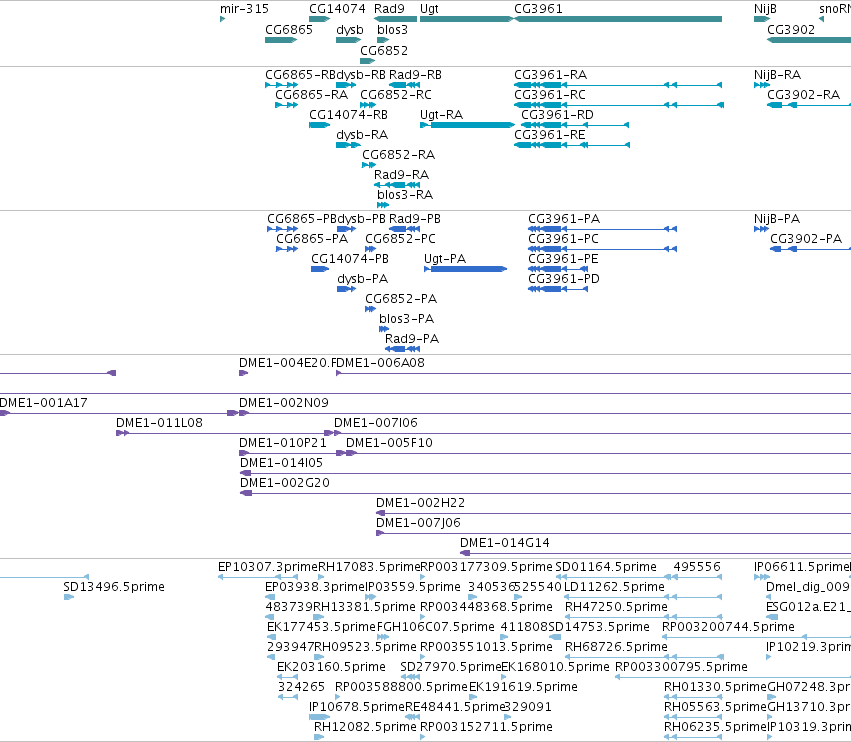Select transcript CG3902-RA

pyautogui.click(x=803, y=94)
